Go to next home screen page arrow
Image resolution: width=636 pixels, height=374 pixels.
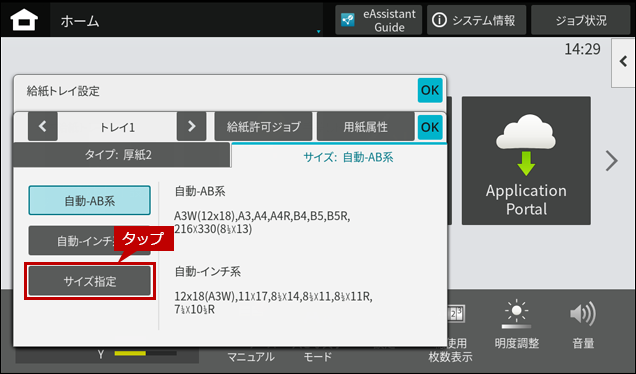(612, 161)
